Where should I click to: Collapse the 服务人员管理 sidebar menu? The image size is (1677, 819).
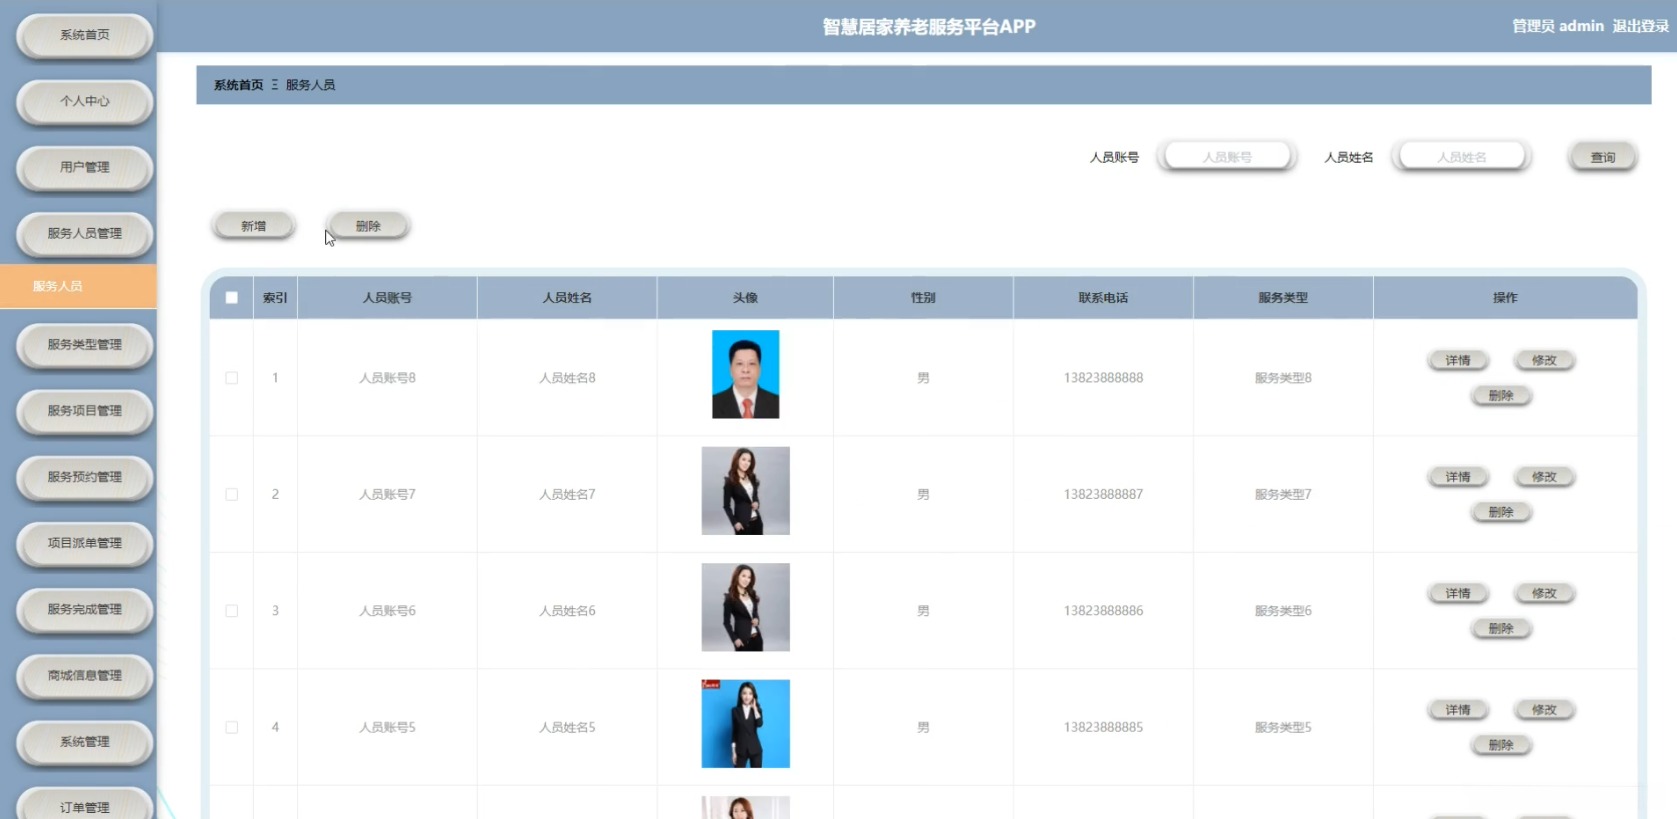tap(85, 234)
